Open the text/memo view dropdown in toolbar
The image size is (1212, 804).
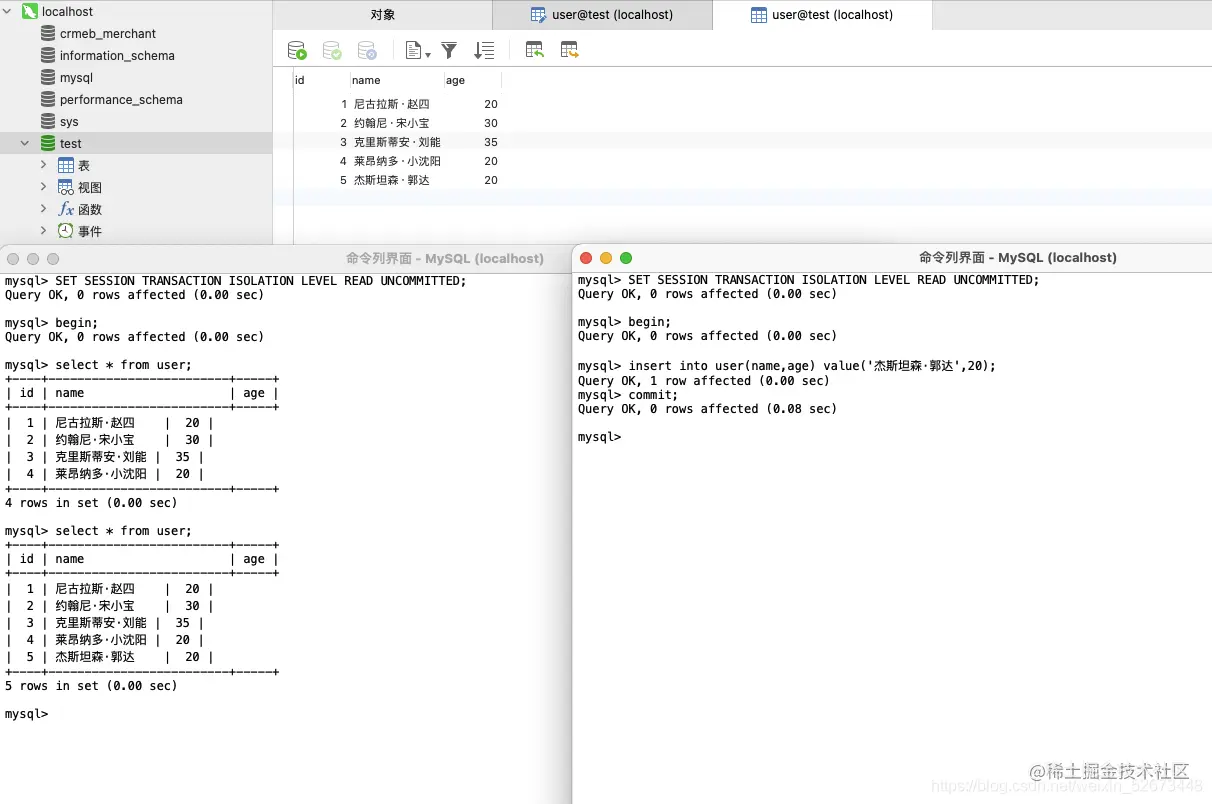(418, 50)
